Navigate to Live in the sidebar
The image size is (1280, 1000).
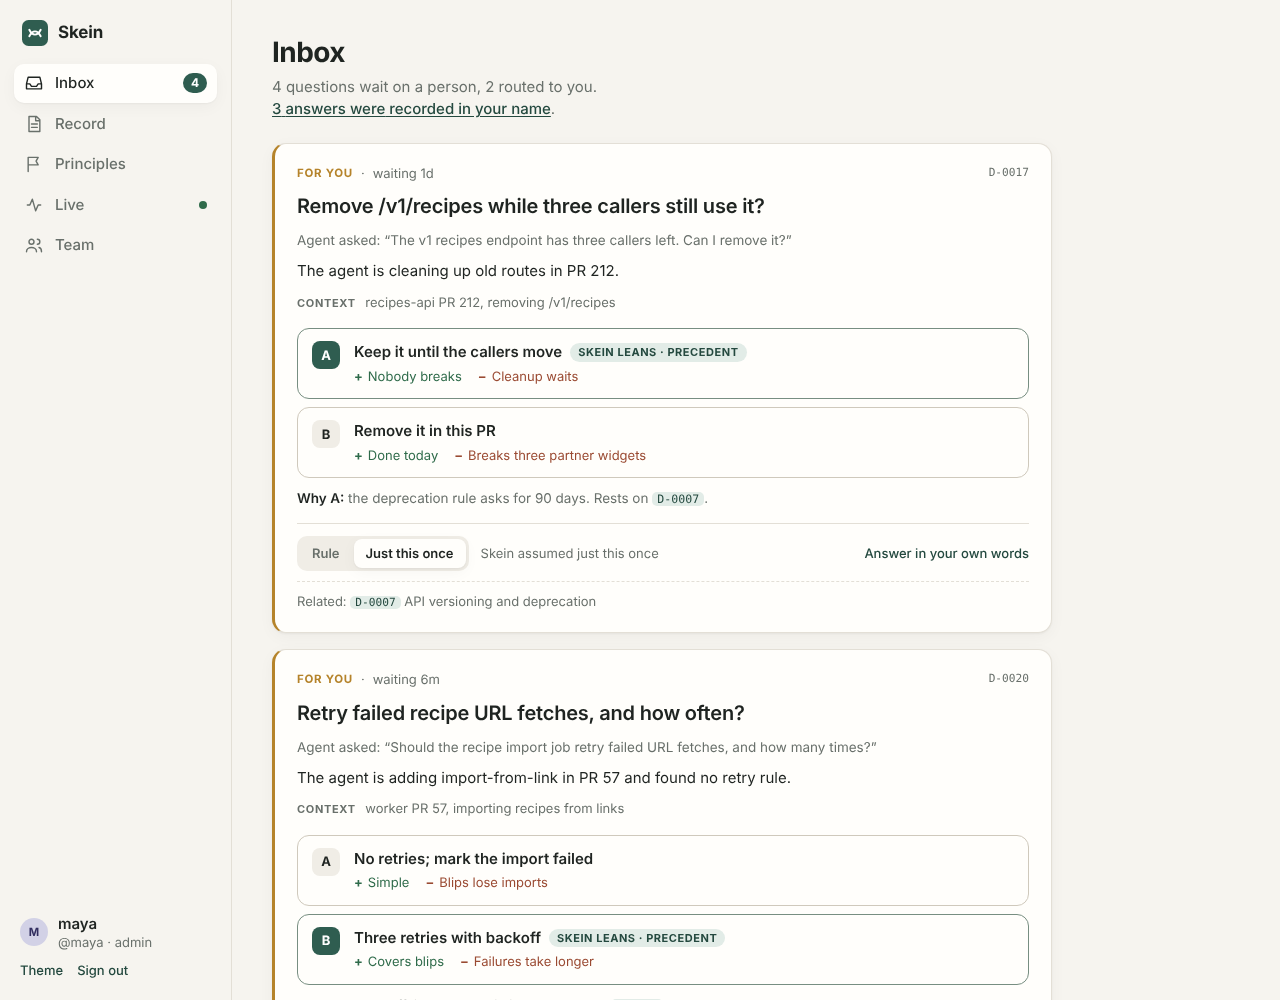click(x=115, y=205)
